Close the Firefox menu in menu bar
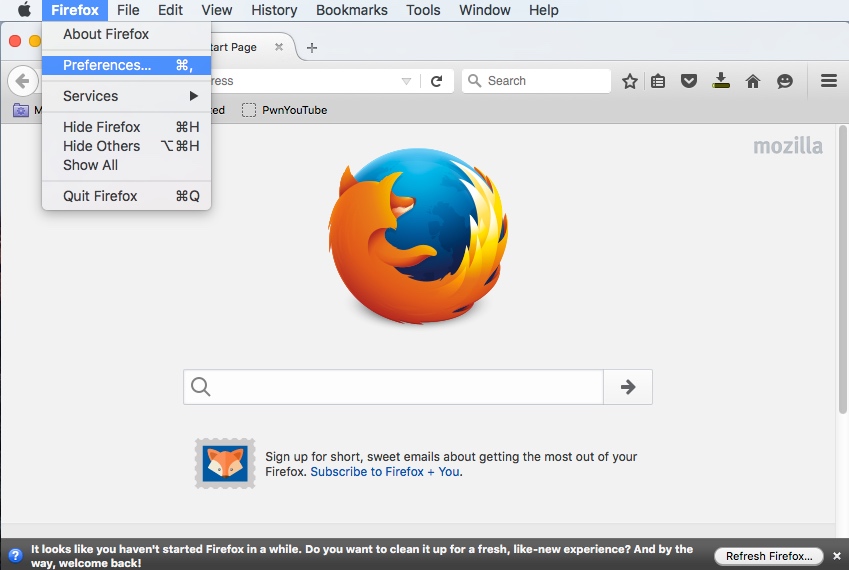Viewport: 849px width, 570px height. (75, 10)
